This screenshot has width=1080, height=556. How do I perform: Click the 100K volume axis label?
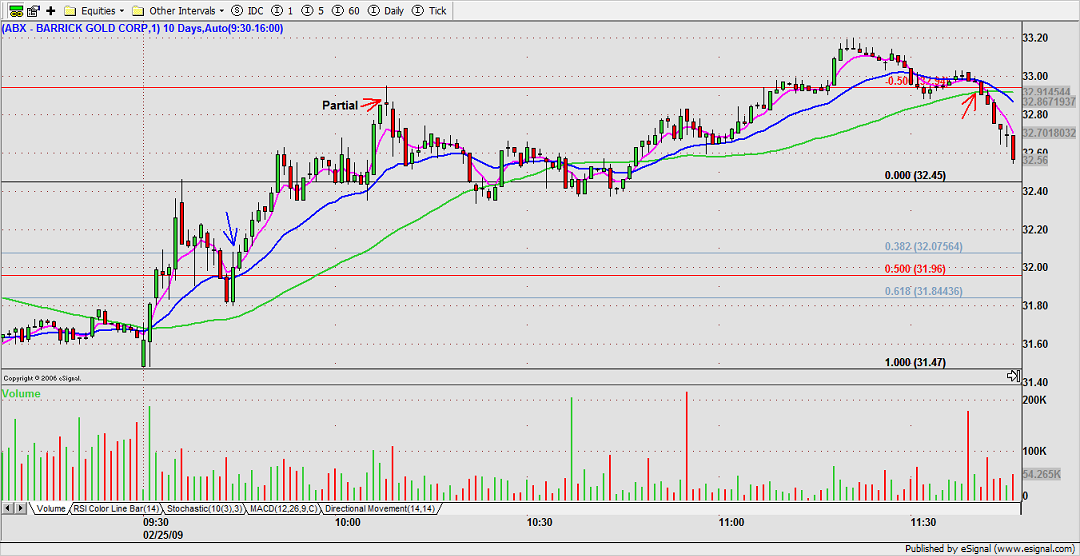pos(1034,451)
